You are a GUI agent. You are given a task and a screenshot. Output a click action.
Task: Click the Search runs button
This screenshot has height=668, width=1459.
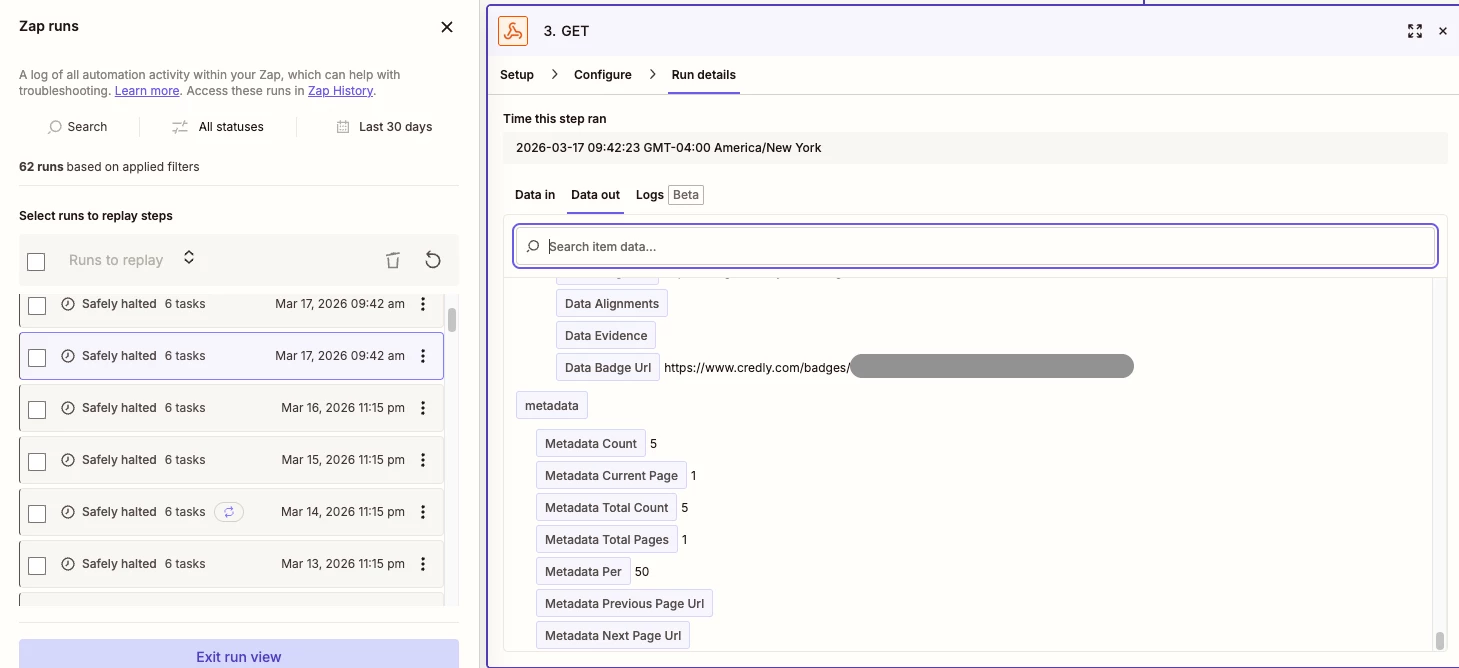[78, 127]
